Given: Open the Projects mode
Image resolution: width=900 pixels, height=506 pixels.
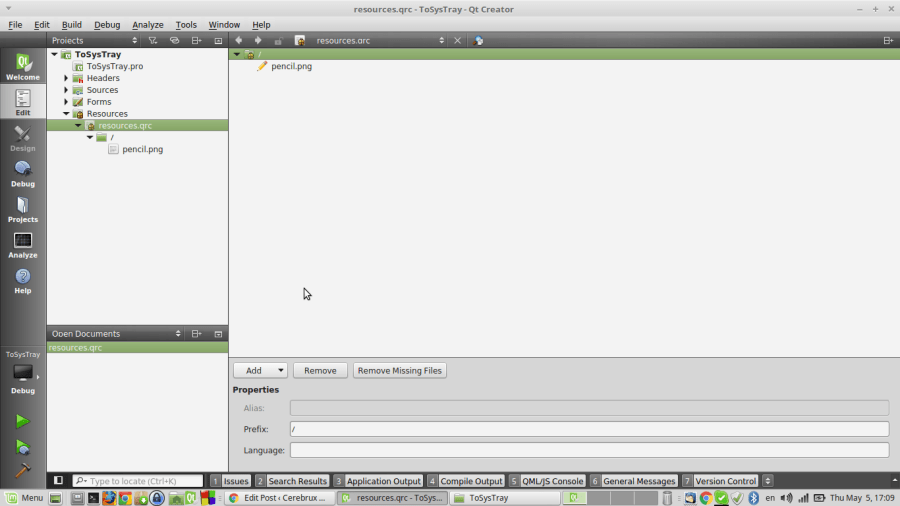Looking at the screenshot, I should pyautogui.click(x=23, y=209).
